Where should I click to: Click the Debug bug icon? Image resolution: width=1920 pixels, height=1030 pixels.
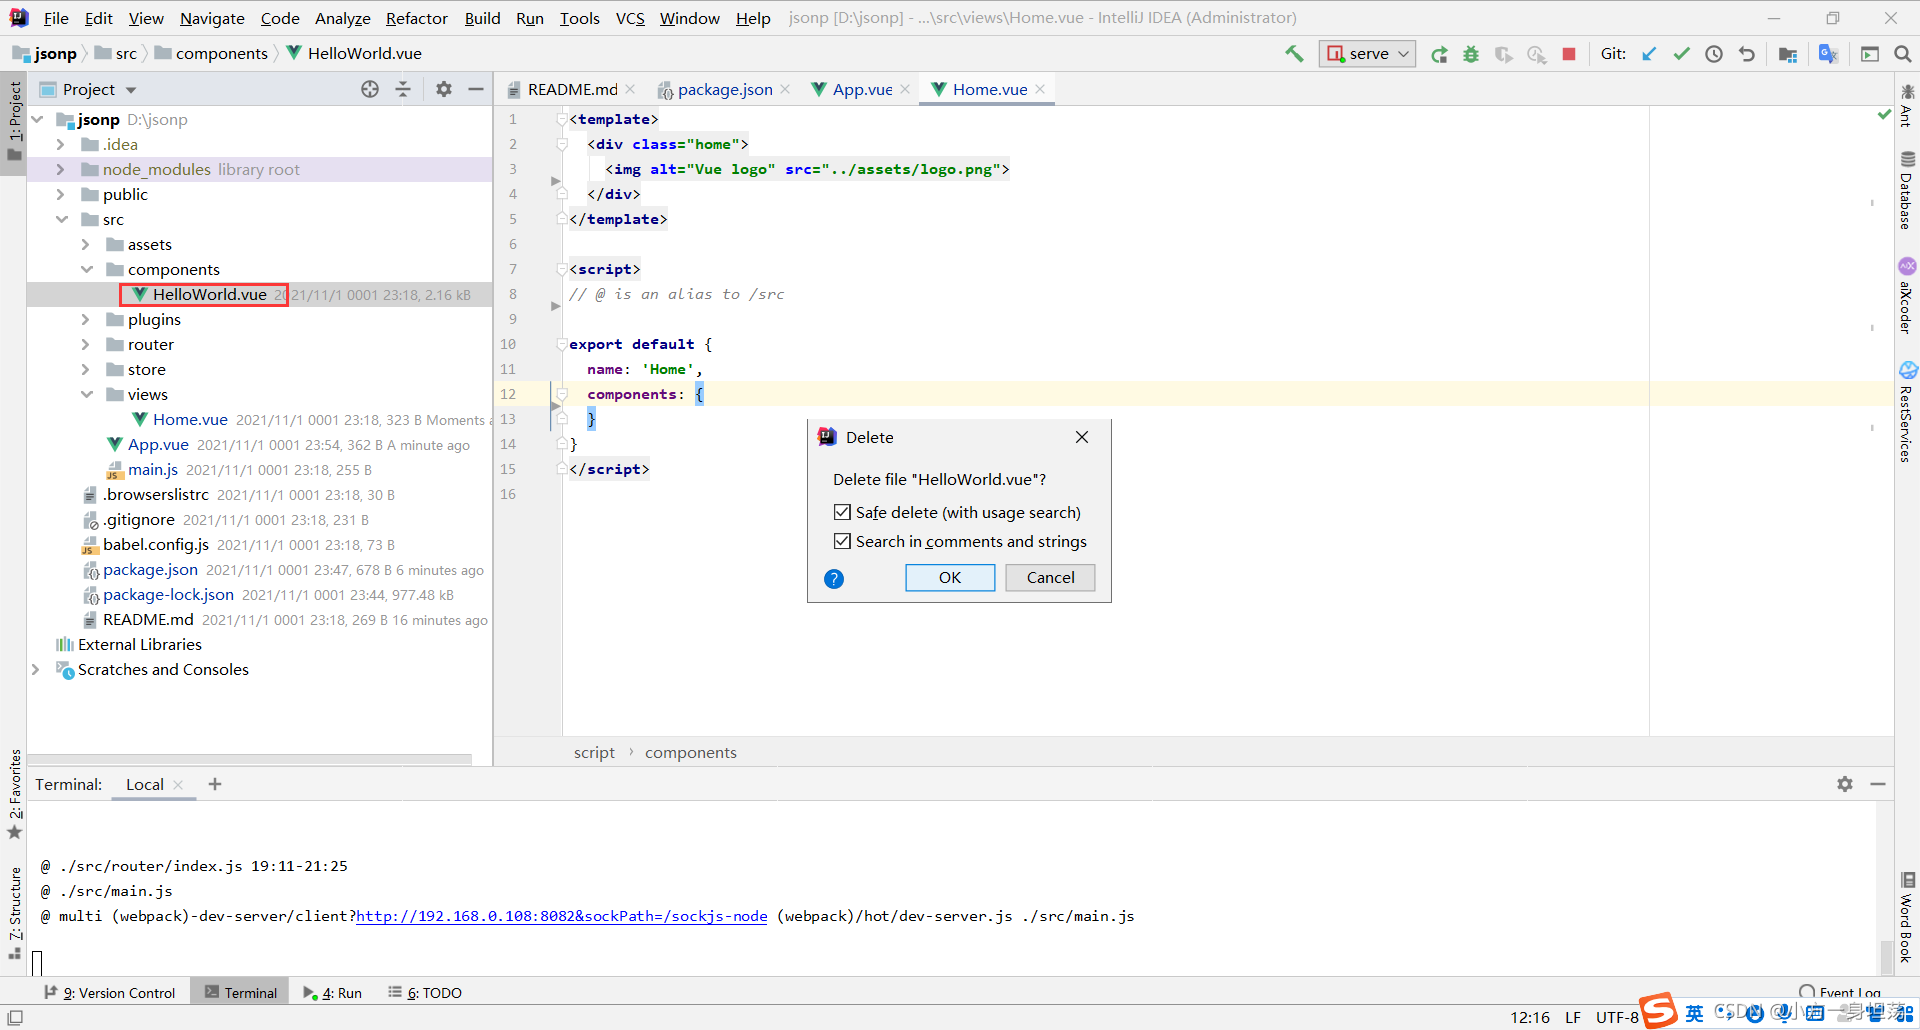point(1471,54)
